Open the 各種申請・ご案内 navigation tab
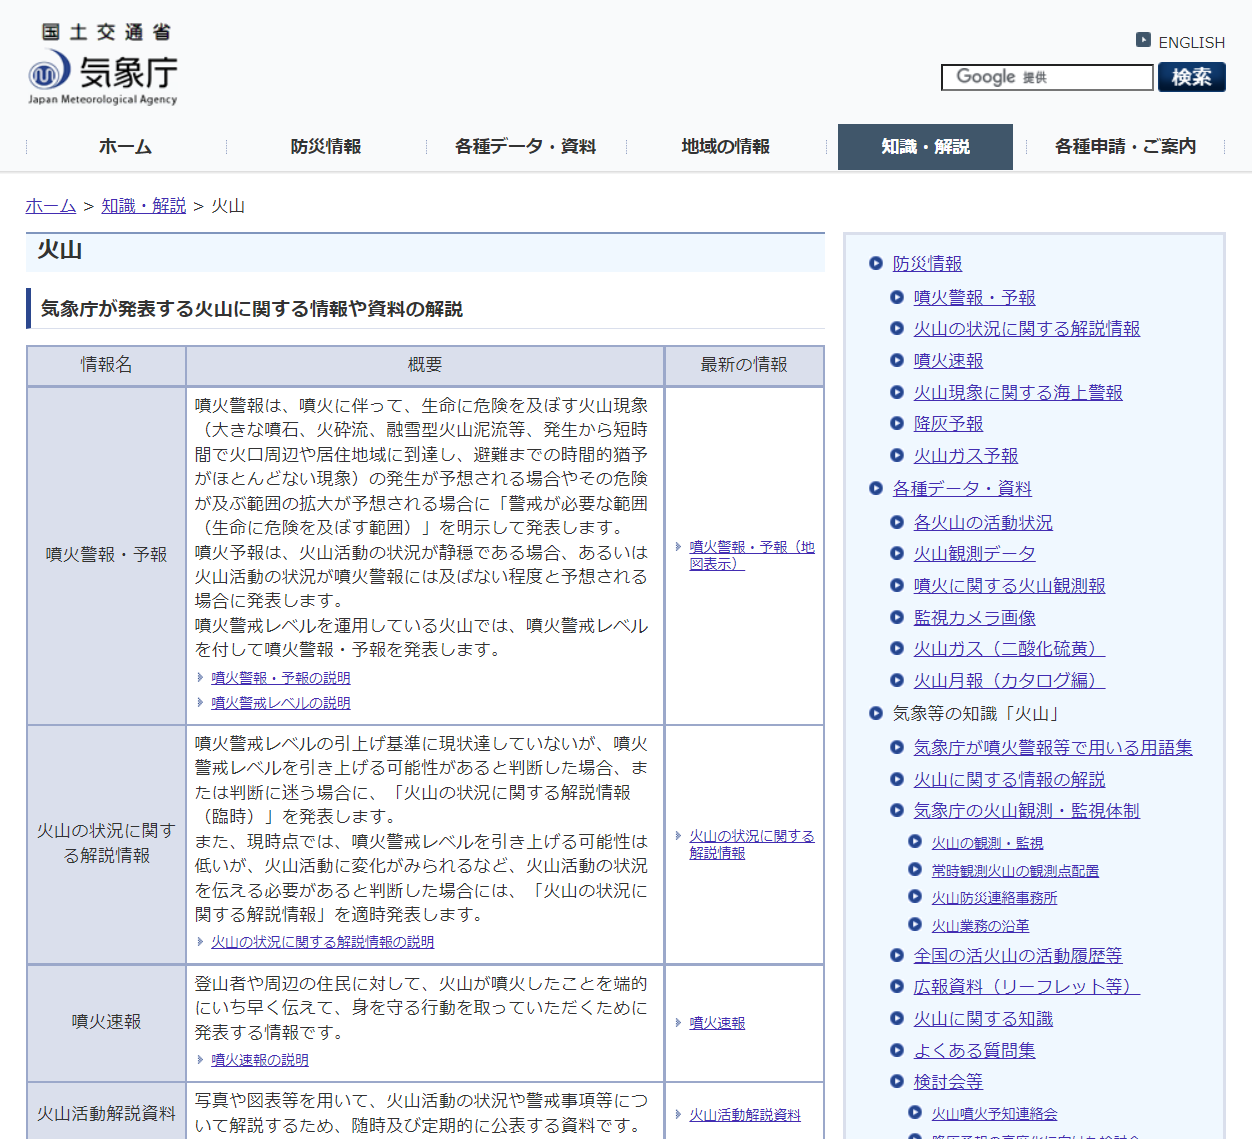Image resolution: width=1252 pixels, height=1139 pixels. [x=1126, y=147]
